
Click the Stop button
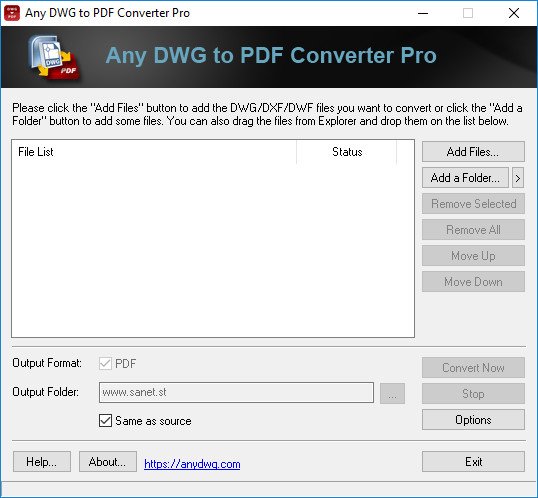point(473,394)
